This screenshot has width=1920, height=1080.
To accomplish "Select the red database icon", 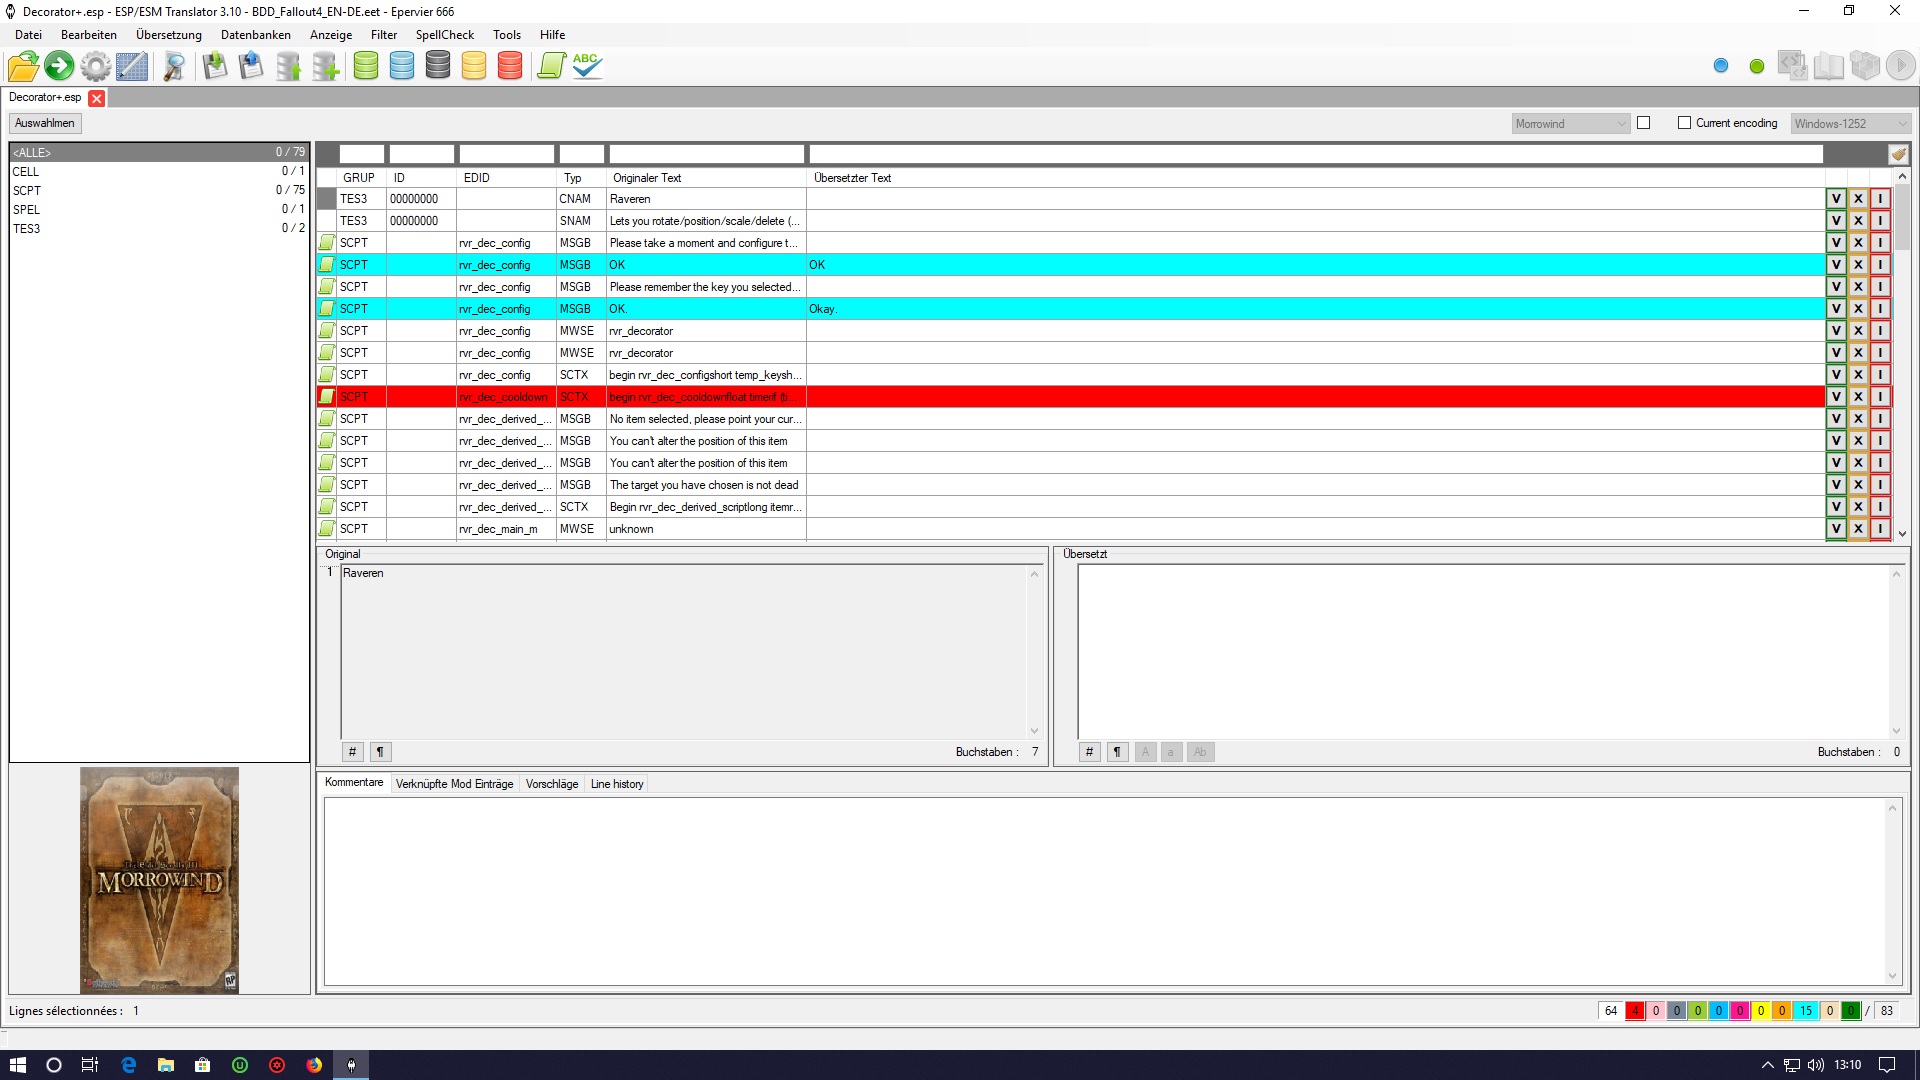I will (510, 66).
